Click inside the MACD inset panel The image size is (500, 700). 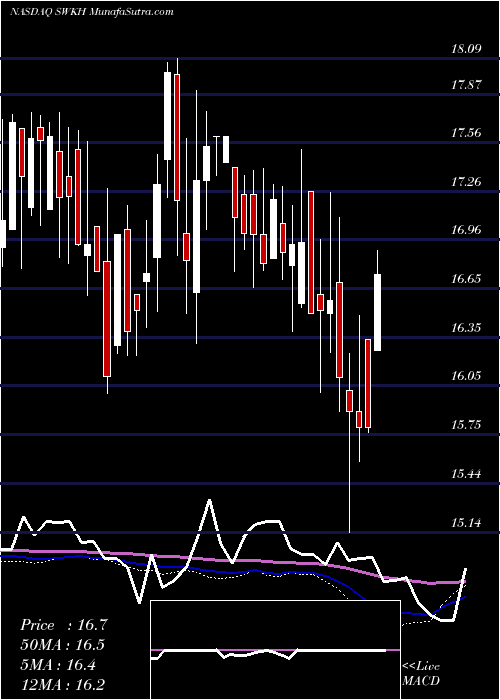click(275, 650)
